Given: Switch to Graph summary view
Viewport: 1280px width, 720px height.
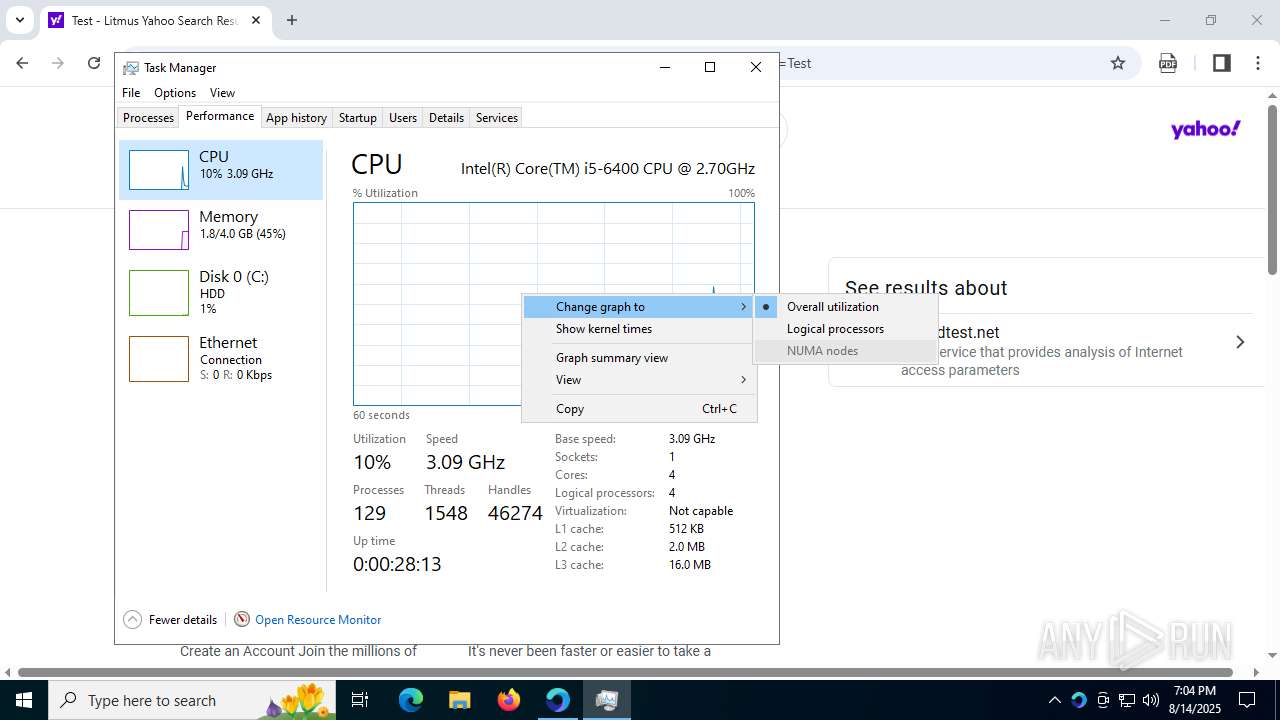Looking at the screenshot, I should coord(639,358).
